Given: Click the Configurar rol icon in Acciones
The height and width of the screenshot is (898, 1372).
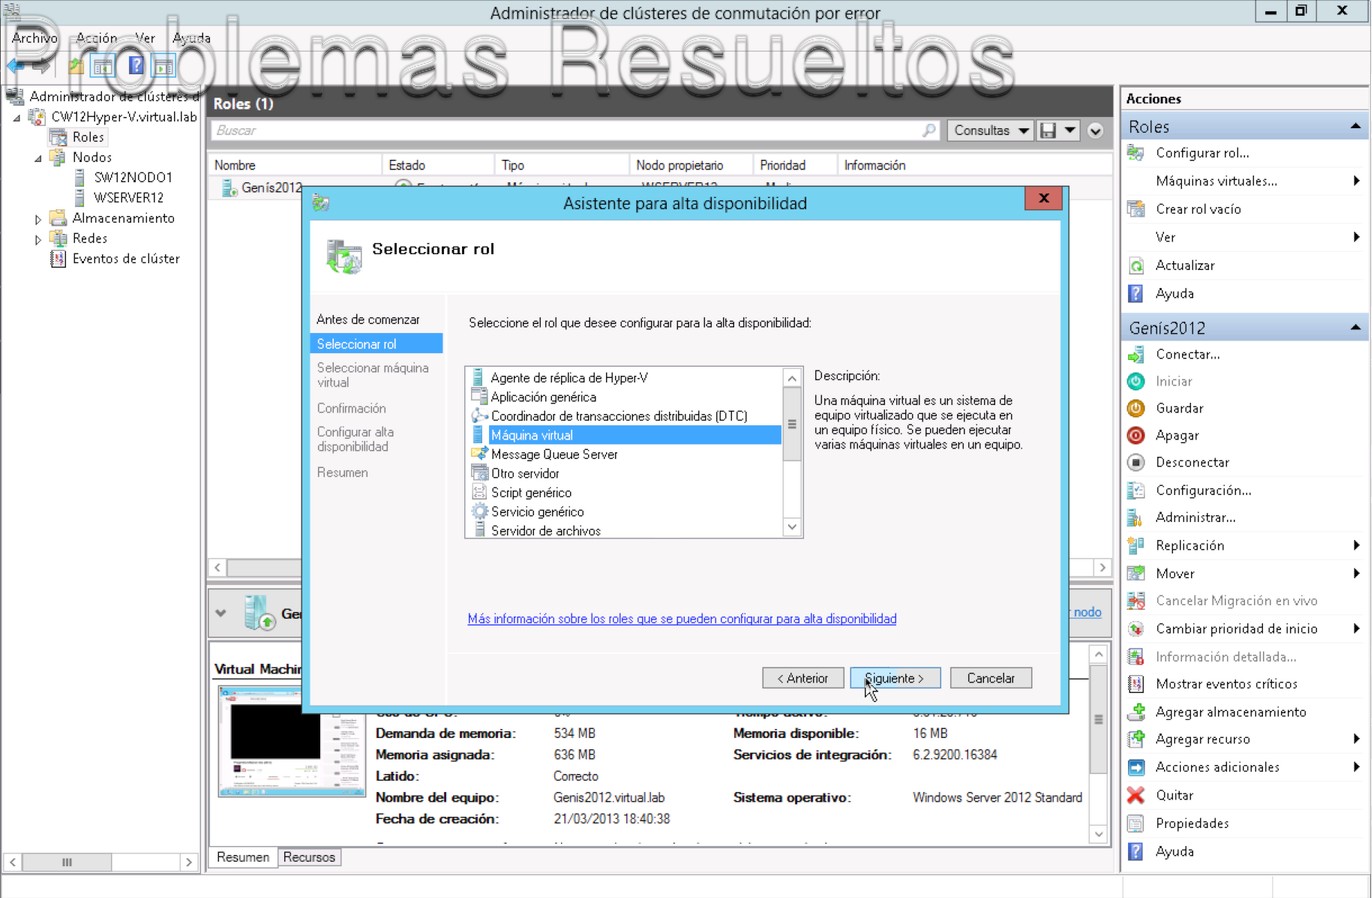Looking at the screenshot, I should [1135, 153].
